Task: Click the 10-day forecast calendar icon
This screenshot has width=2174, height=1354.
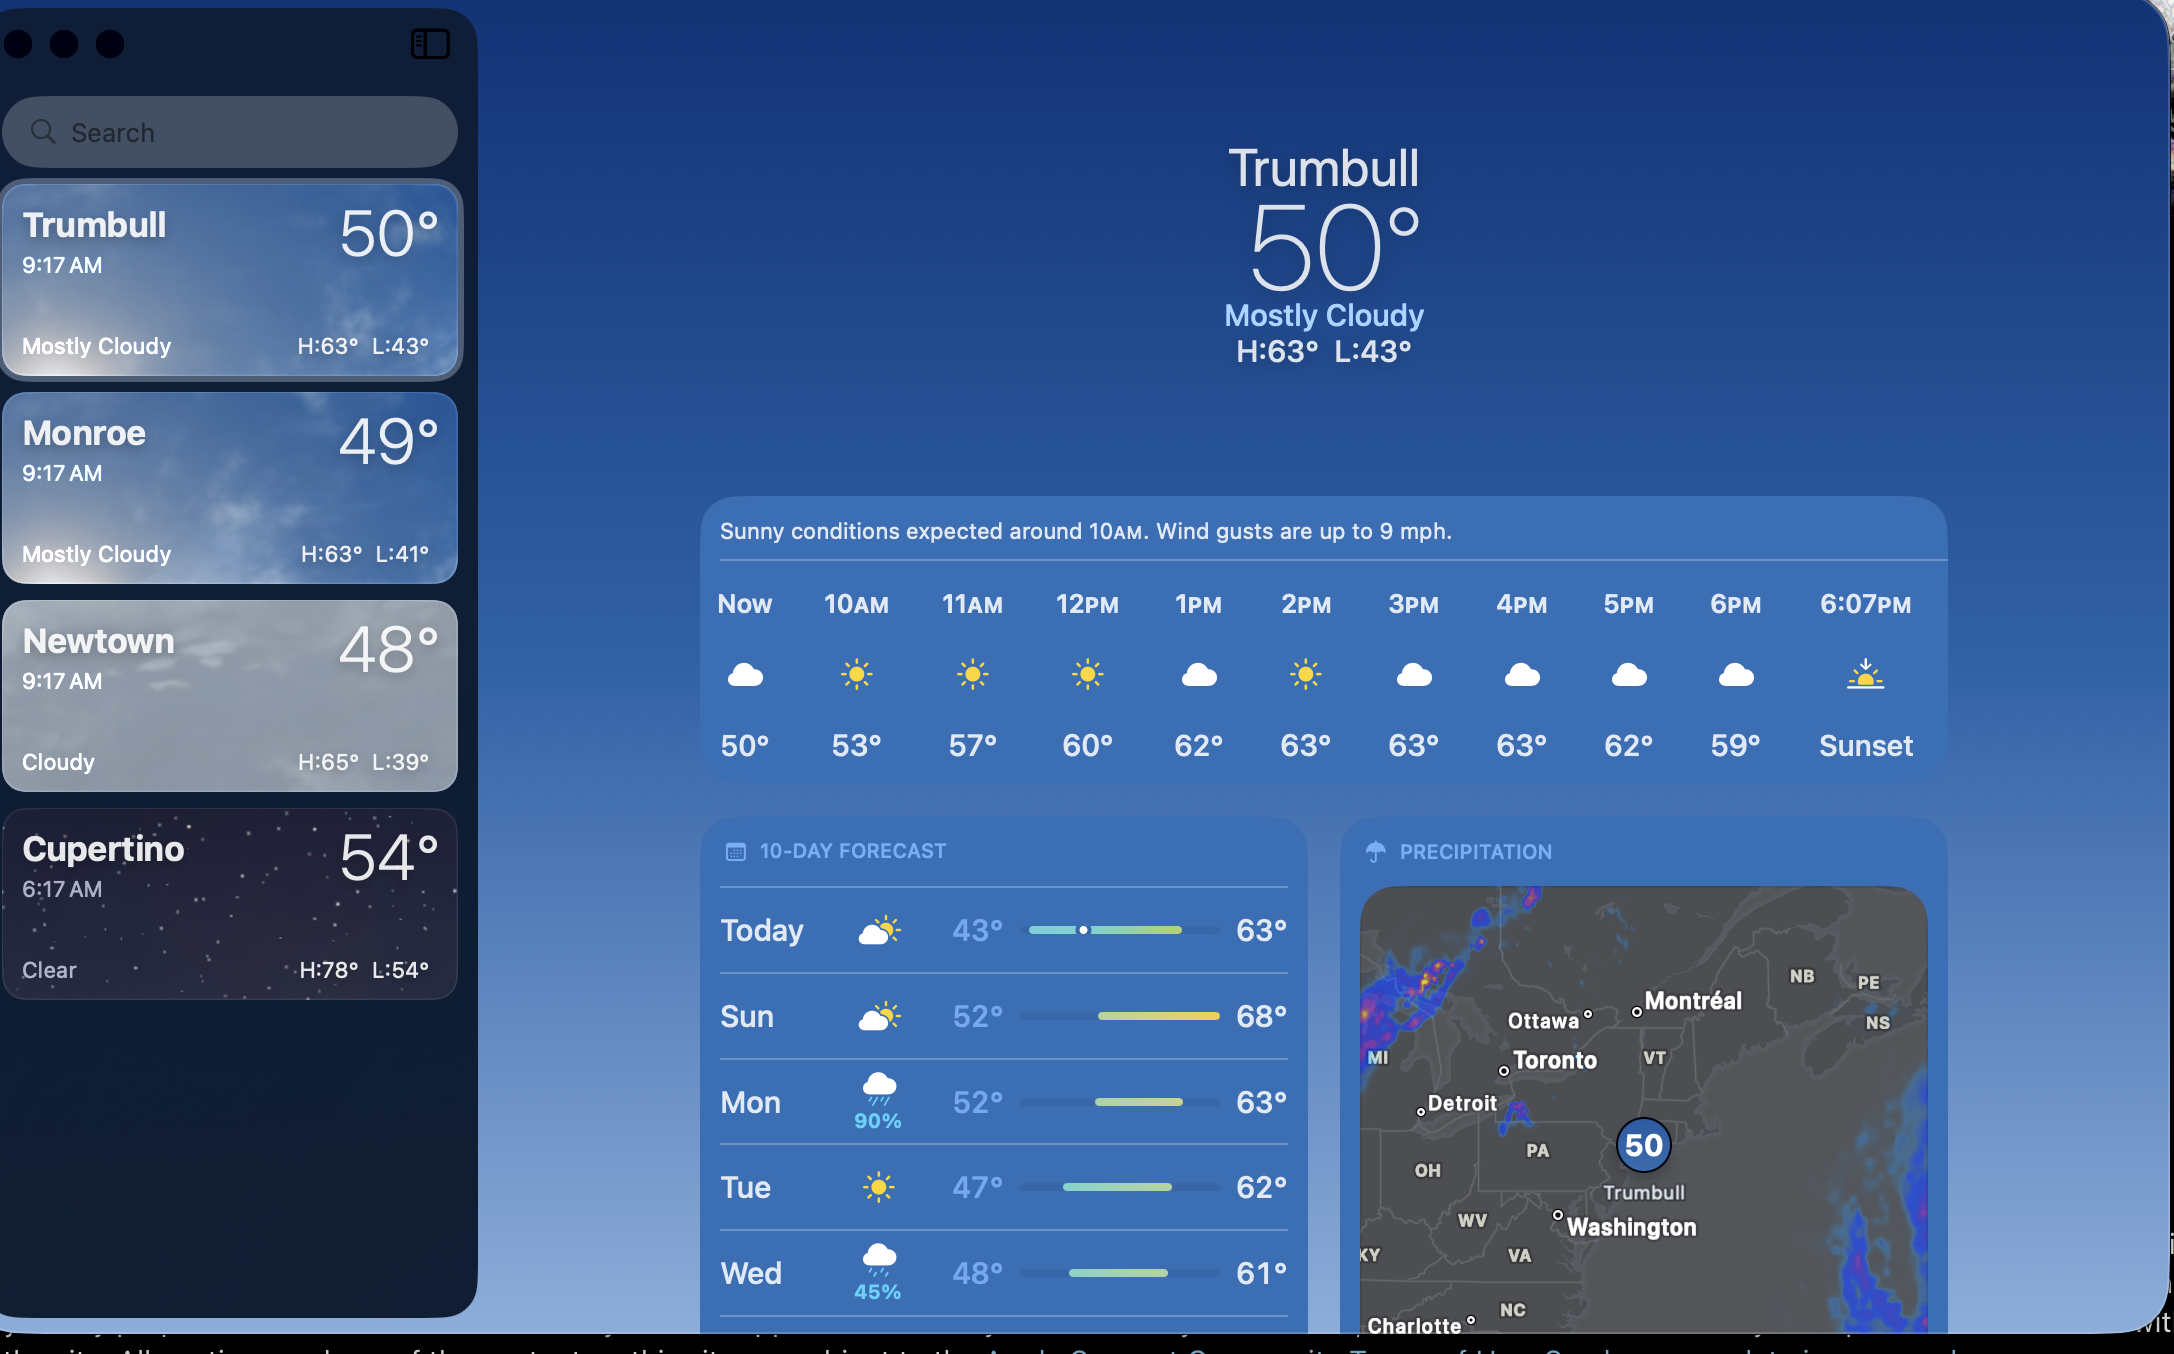Action: click(x=735, y=852)
